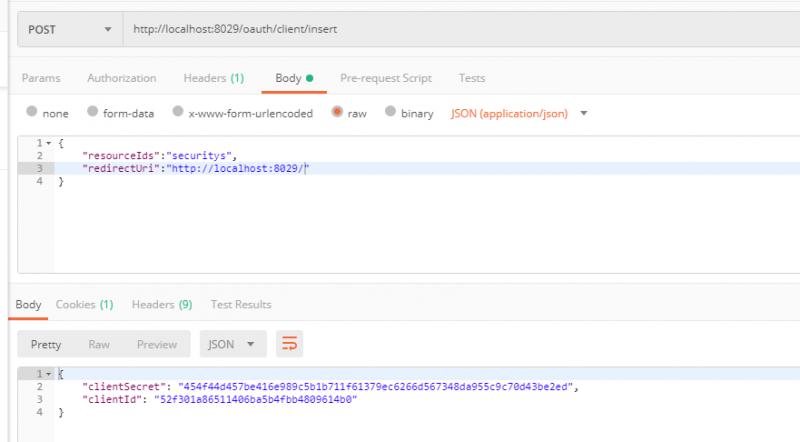Toggle the word wrap icon in response
This screenshot has width=800, height=442.
289,343
